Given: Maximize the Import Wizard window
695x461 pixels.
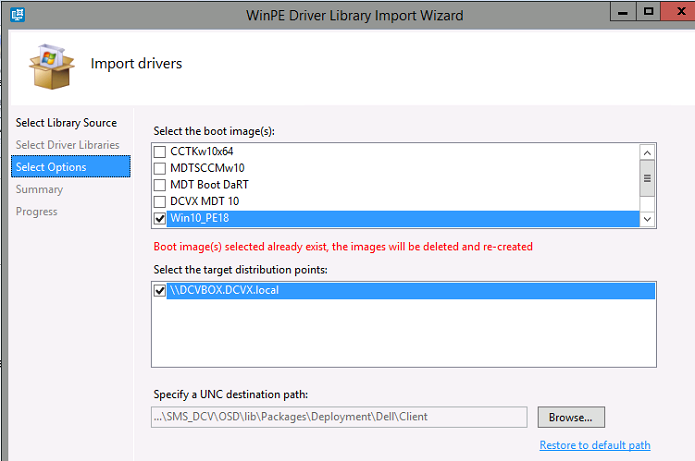Looking at the screenshot, I should pos(648,12).
